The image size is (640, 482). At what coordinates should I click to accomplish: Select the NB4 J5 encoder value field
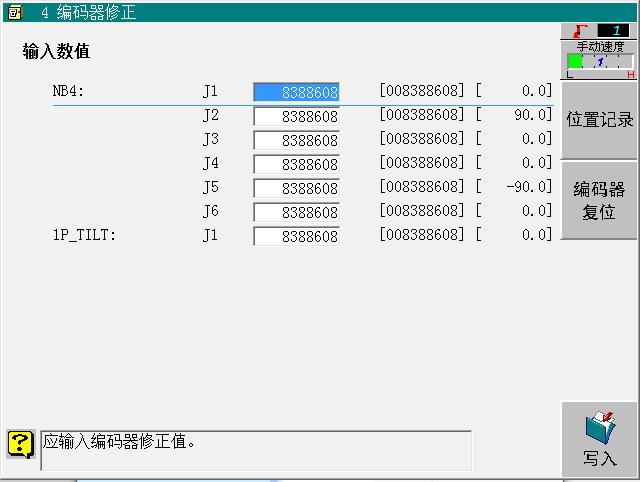tap(296, 188)
